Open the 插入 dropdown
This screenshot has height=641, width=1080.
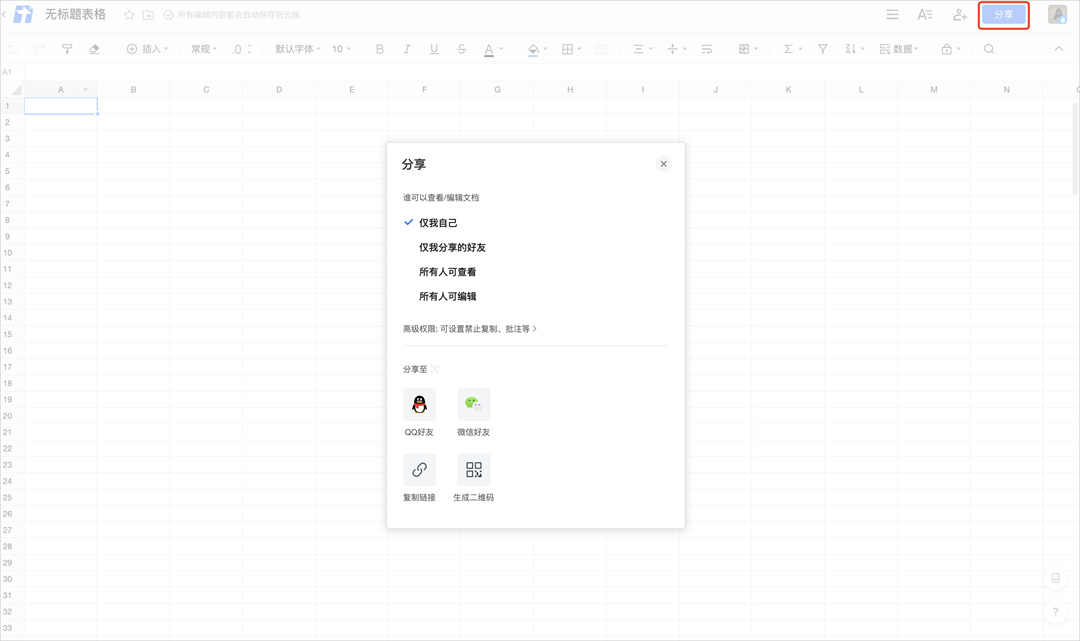click(147, 49)
